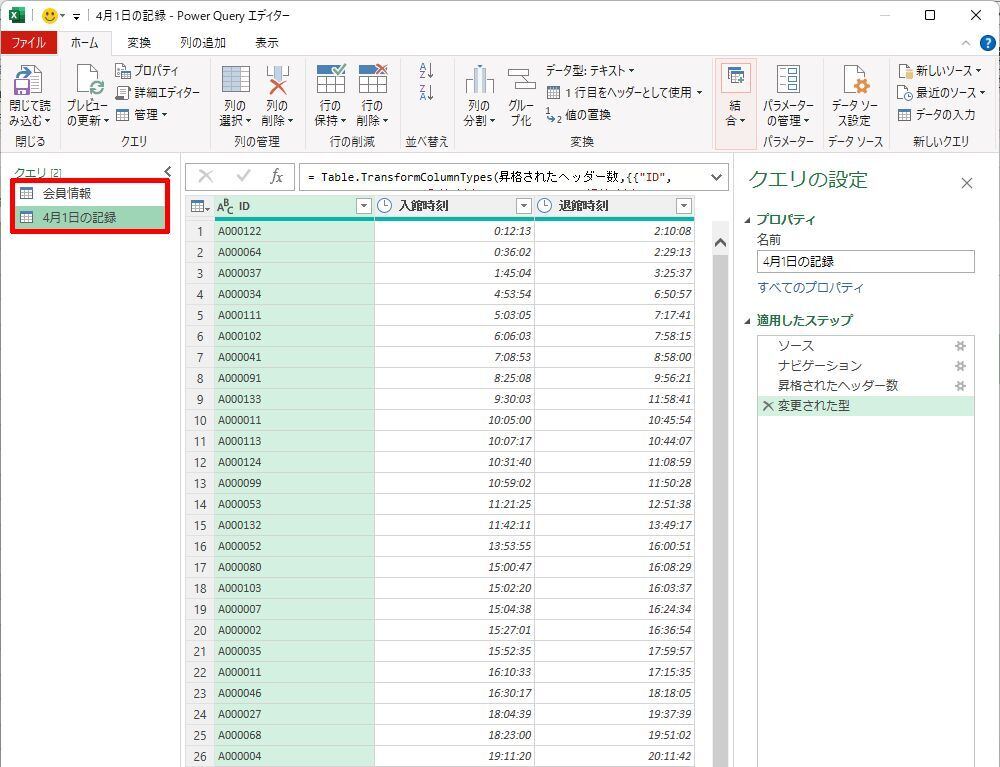
Task: Switch to the Add Column (列の追加) tab
Action: click(203, 43)
